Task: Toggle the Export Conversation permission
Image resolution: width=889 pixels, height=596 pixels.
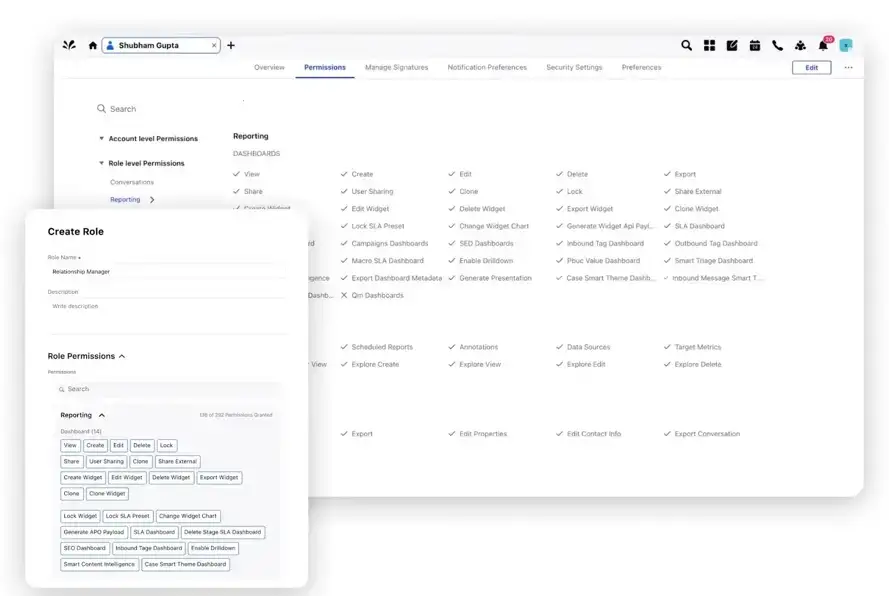Action: pos(667,433)
